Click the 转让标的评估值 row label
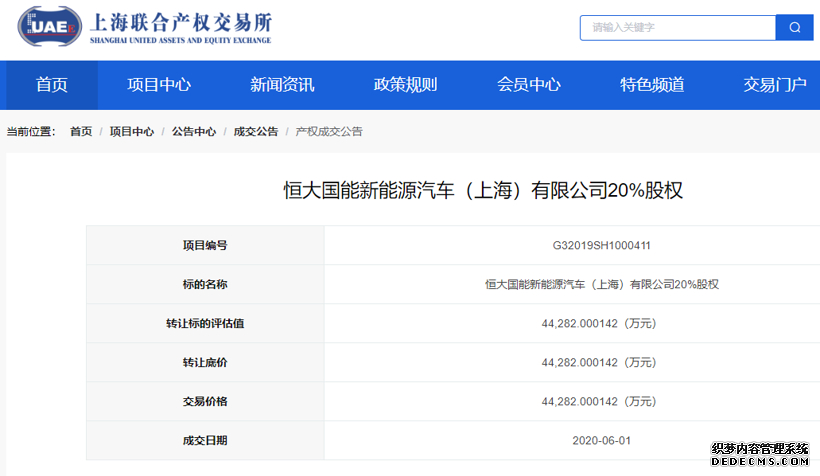The width and height of the screenshot is (820, 476). (205, 323)
